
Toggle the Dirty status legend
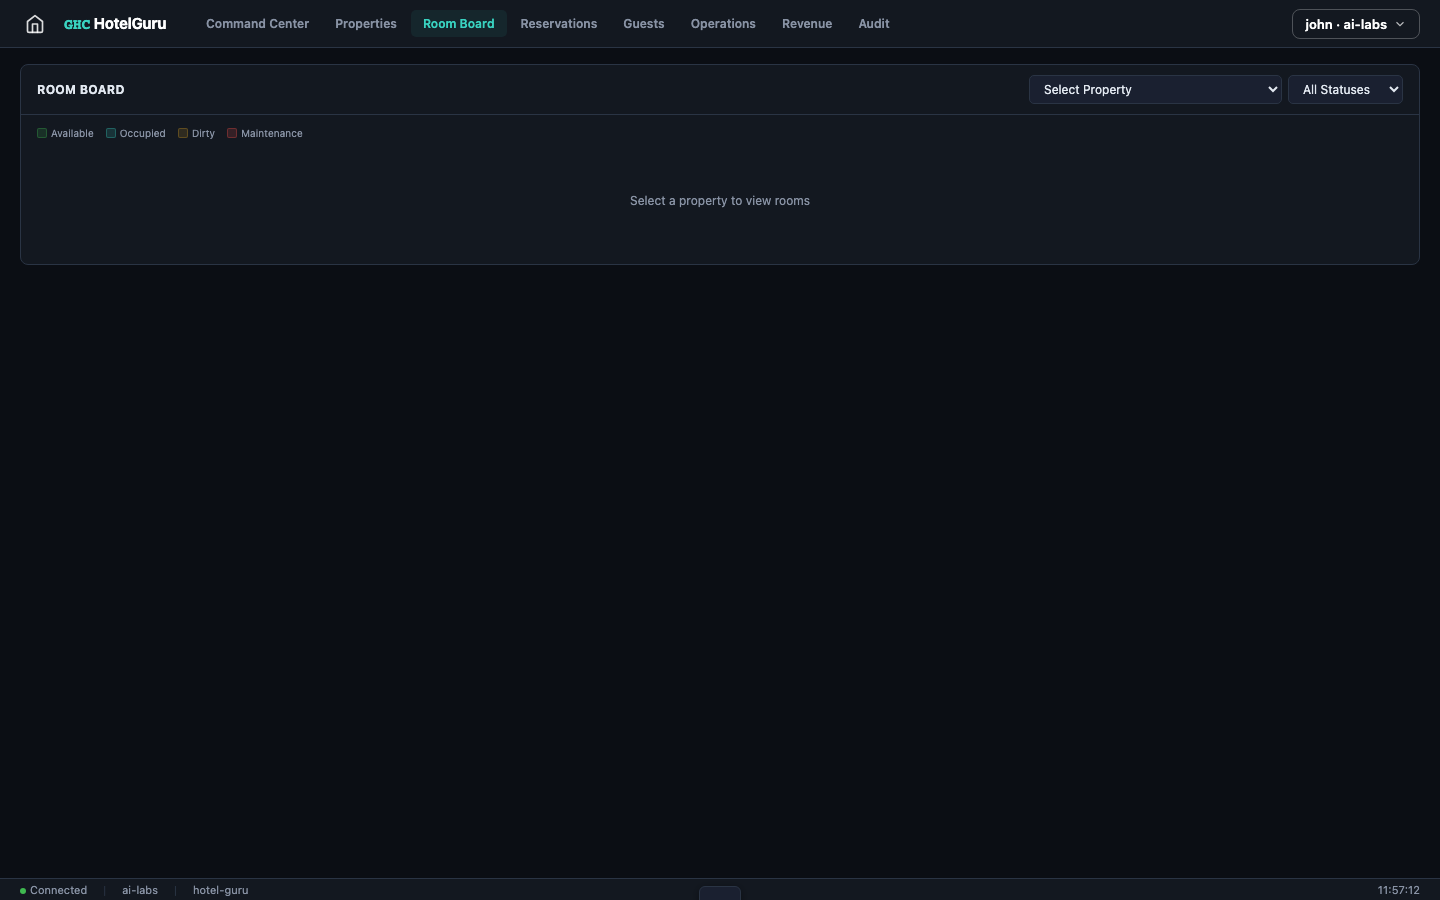196,133
